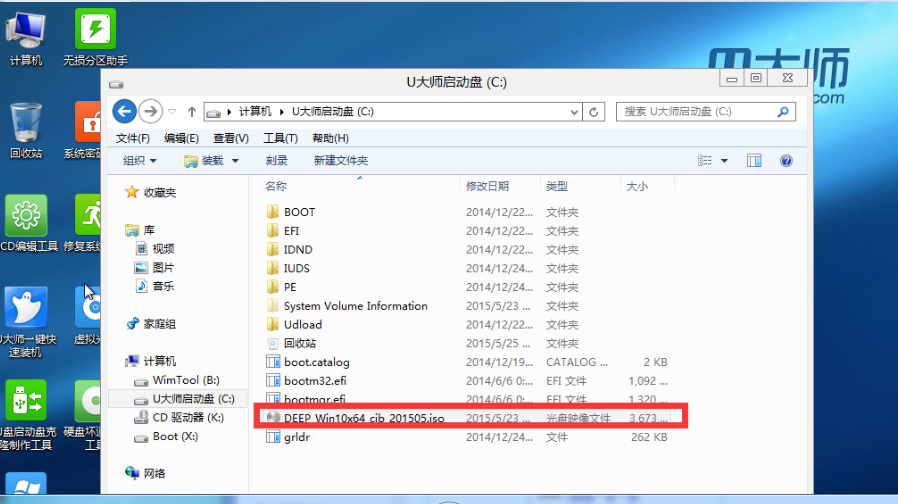Open the 组织 dropdown menu
898x504 pixels.
coord(139,161)
